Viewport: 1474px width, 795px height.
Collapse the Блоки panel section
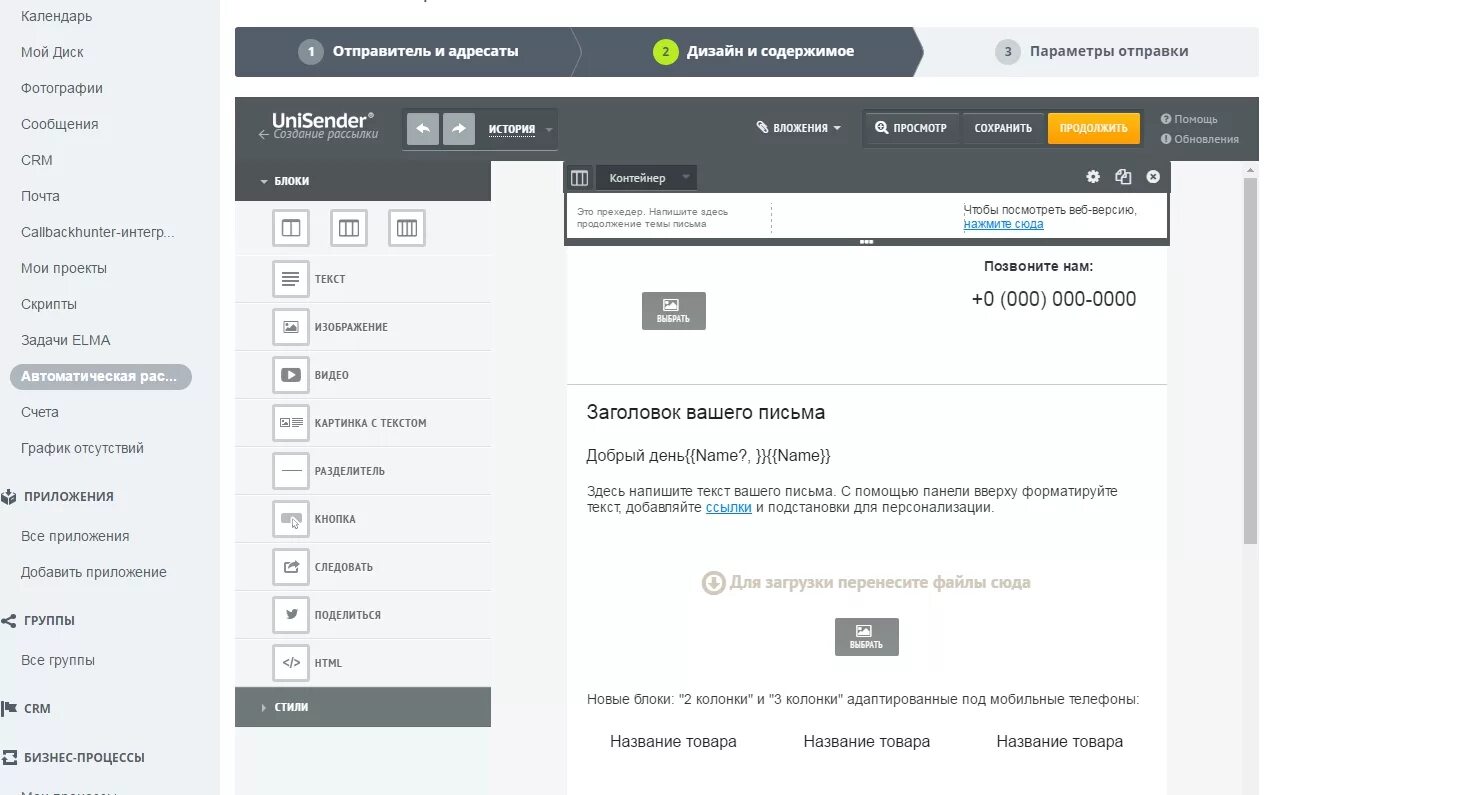(x=363, y=181)
